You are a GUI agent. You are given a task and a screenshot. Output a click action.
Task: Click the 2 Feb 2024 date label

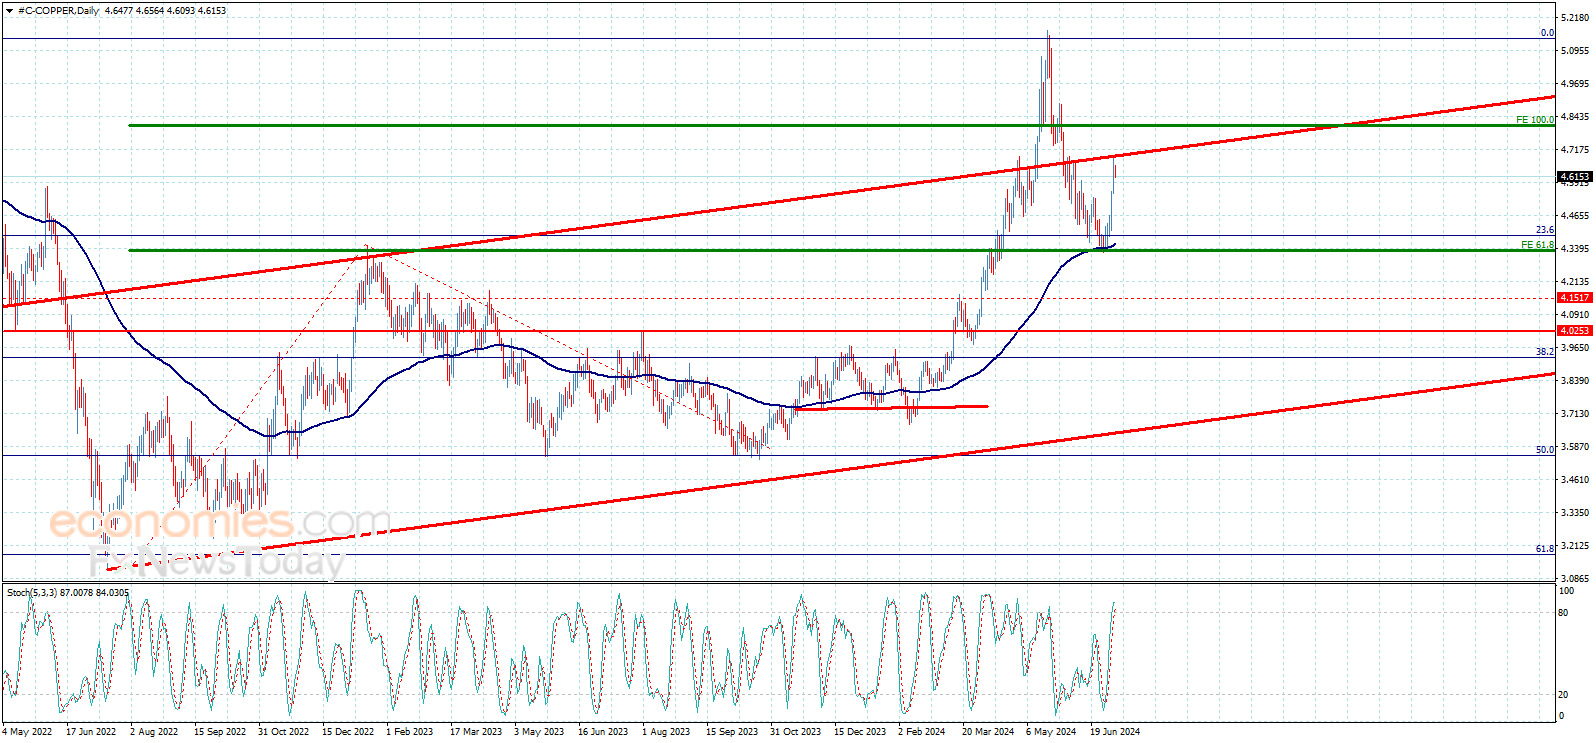922,731
